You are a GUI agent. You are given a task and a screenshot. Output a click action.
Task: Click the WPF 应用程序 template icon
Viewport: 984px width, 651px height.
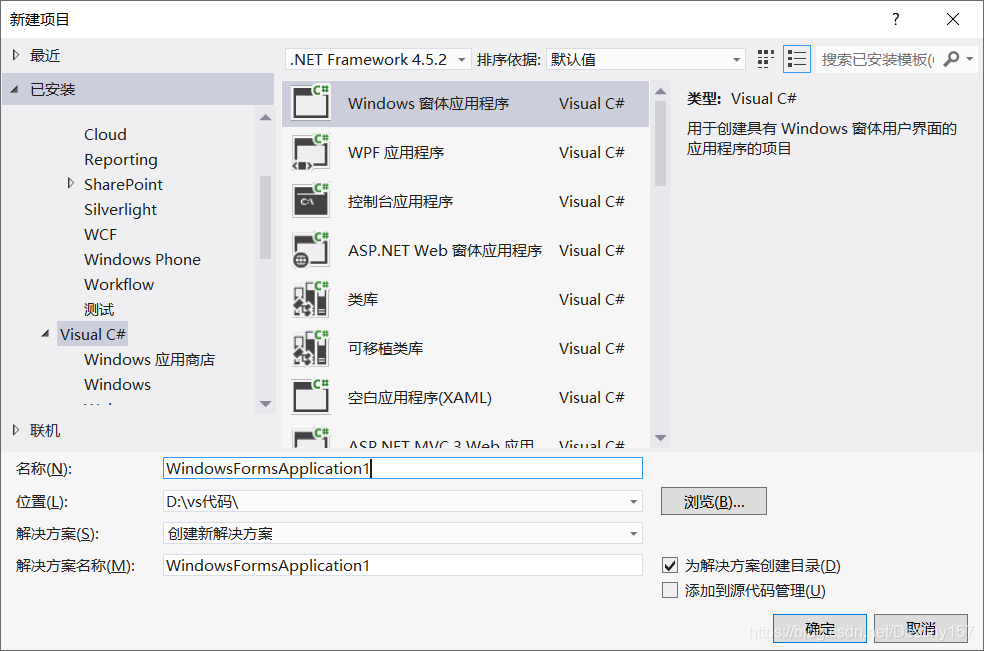tap(311, 152)
